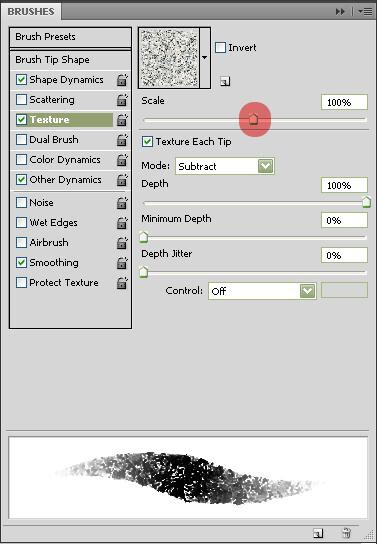Enable the Invert checkbox
The height and width of the screenshot is (544, 377).
point(220,48)
